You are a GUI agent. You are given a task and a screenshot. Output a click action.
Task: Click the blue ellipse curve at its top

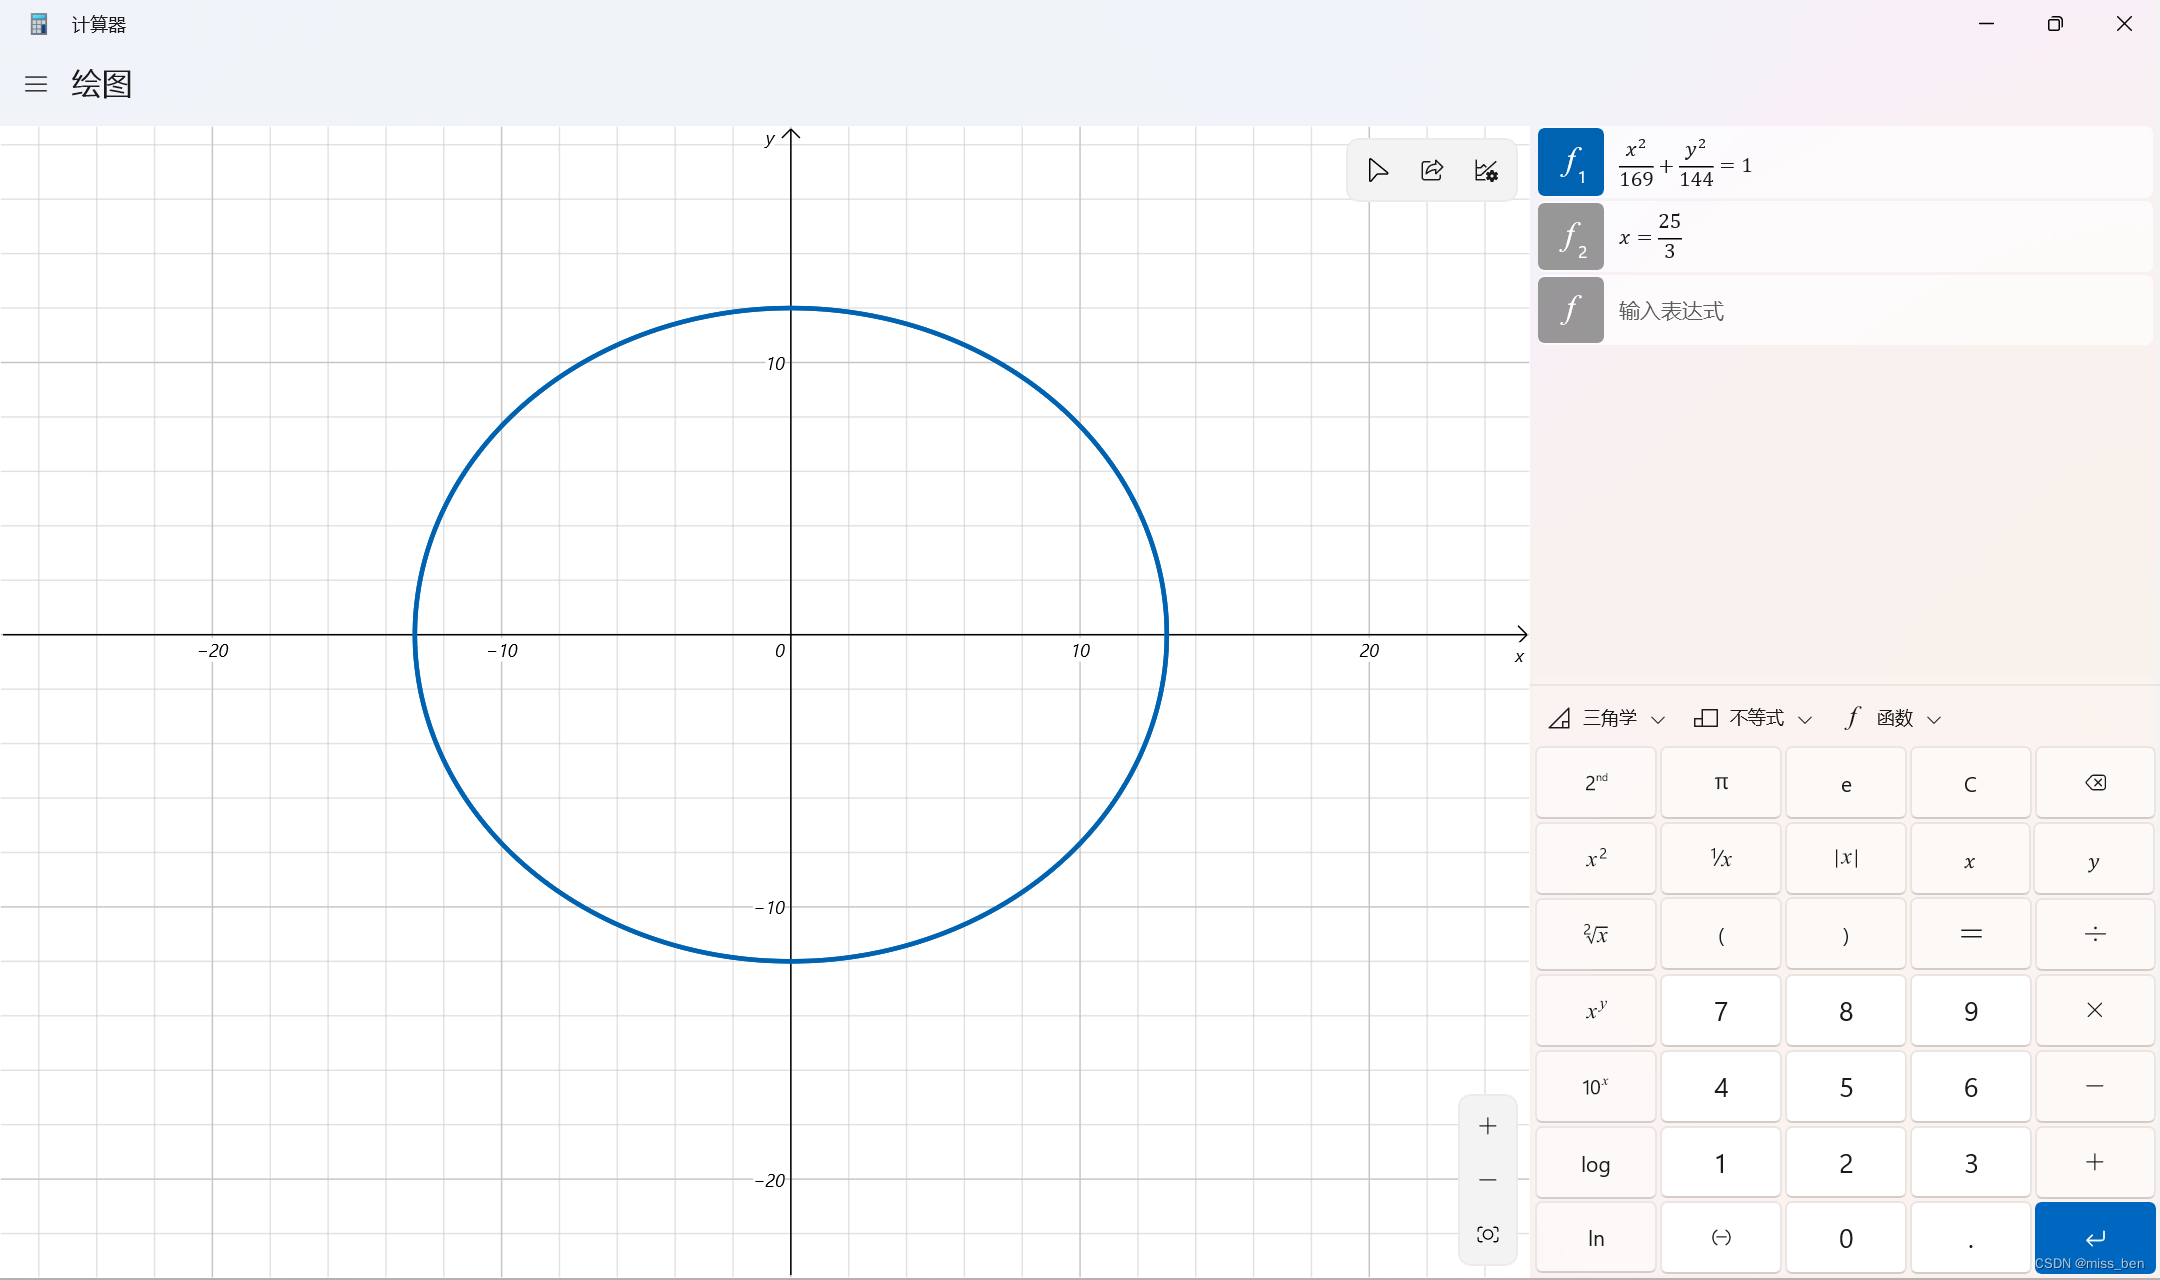tap(791, 308)
